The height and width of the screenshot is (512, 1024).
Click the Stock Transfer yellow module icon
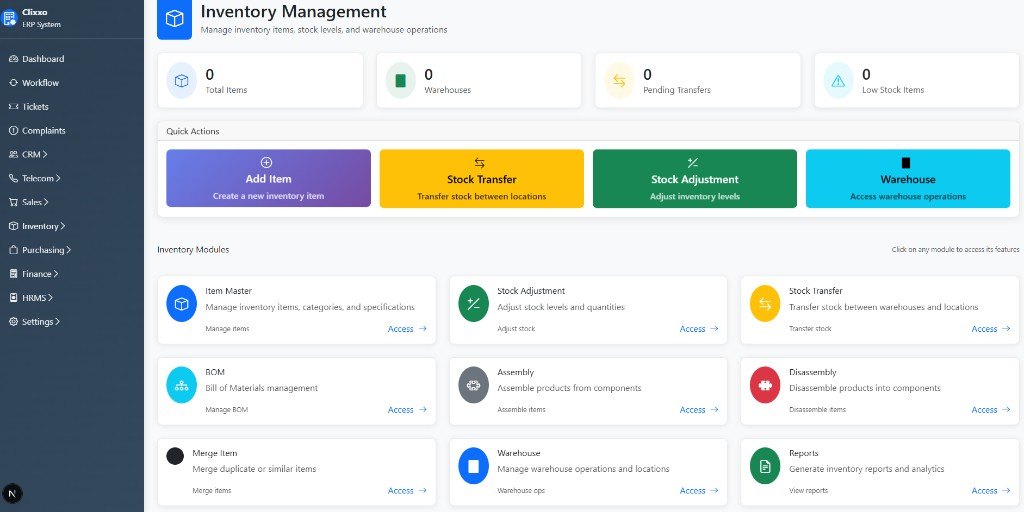click(x=765, y=304)
